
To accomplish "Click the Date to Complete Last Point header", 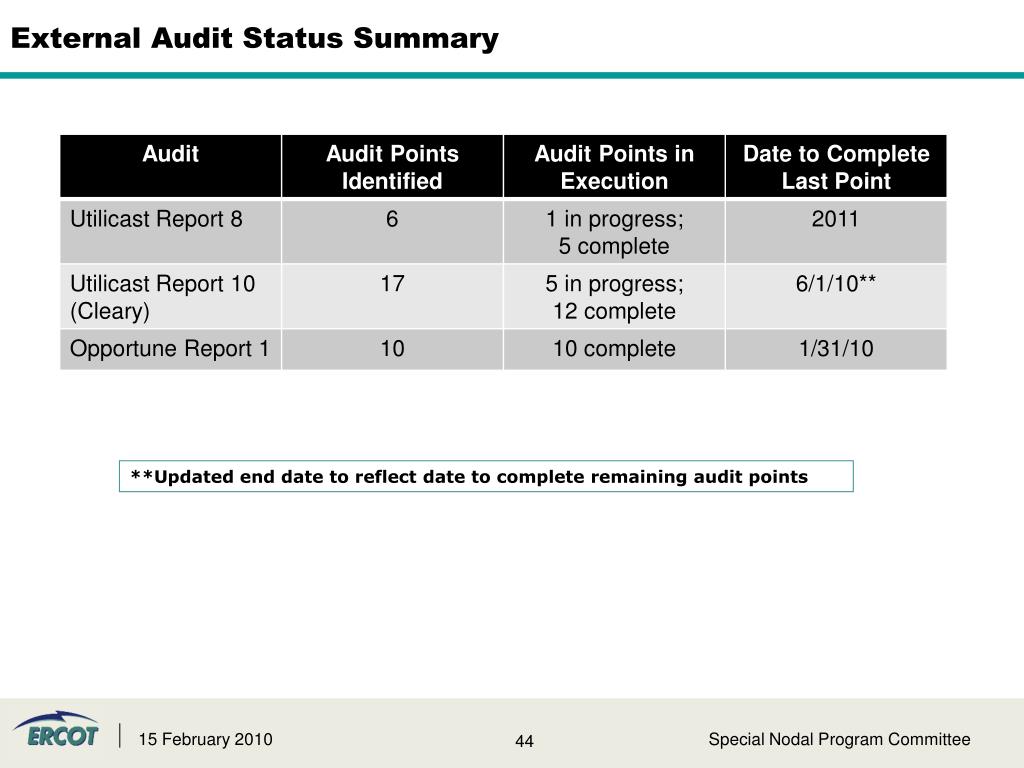I will [836, 166].
